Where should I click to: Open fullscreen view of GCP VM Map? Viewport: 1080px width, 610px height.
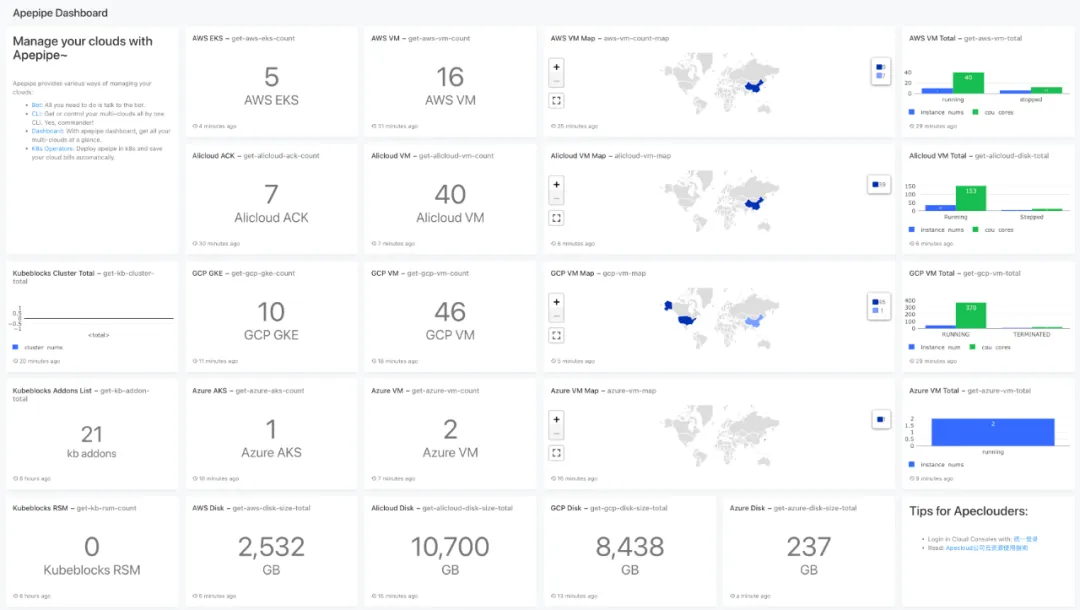557,335
